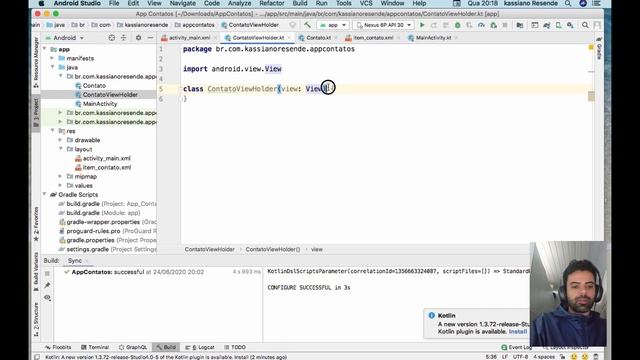Image resolution: width=640 pixels, height=360 pixels.
Task: Click the Profile app icon
Action: tap(481, 25)
